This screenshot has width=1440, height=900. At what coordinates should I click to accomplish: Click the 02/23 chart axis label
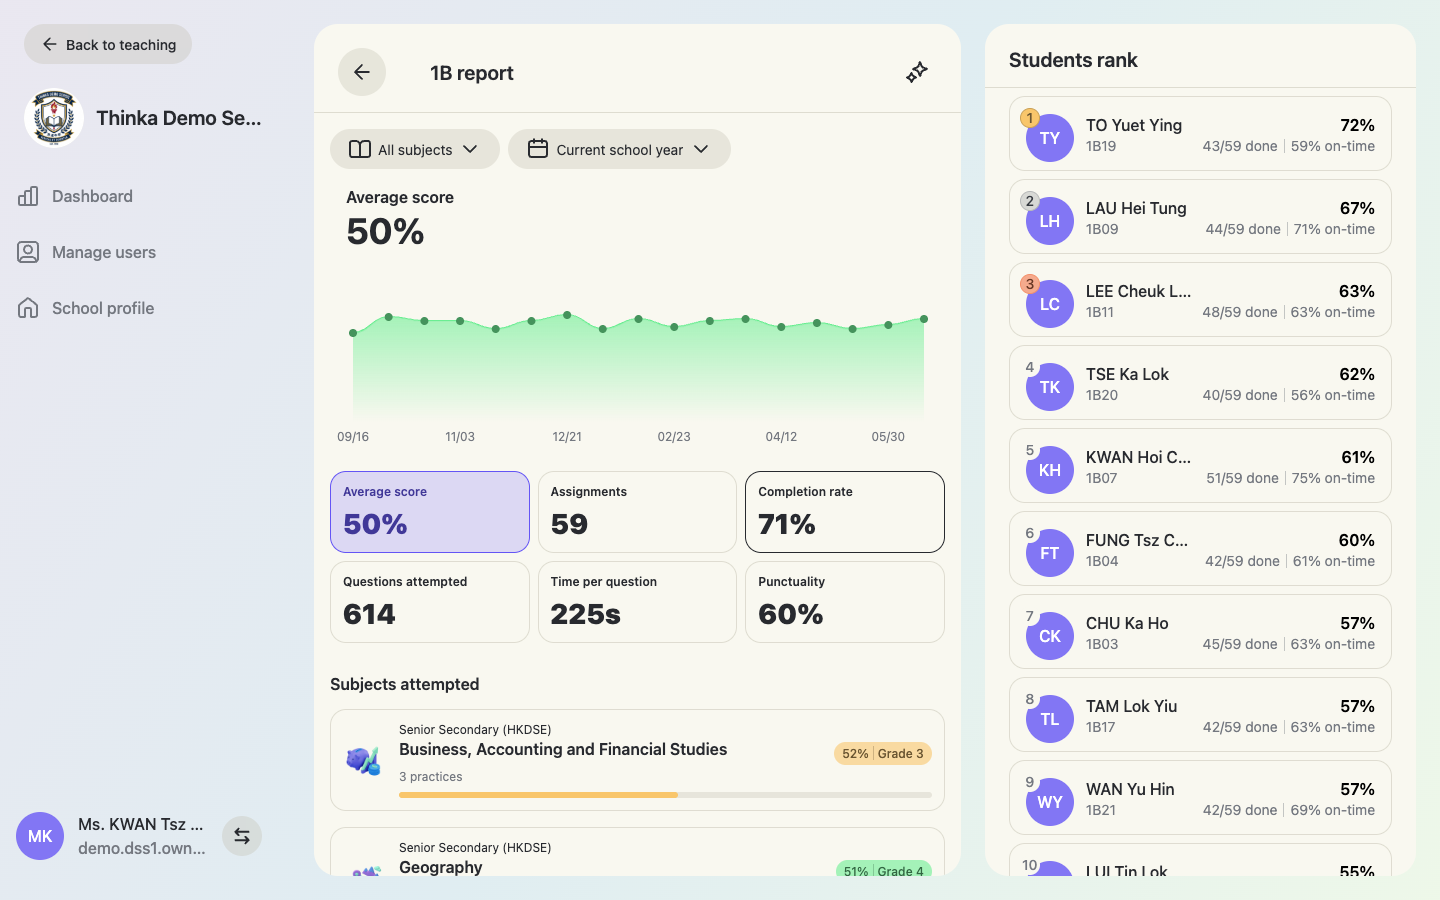pos(674,437)
